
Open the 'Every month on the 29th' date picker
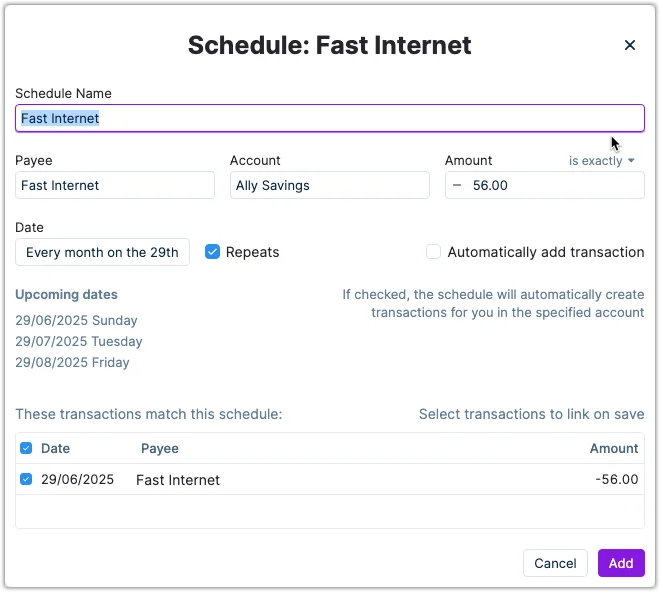coord(102,252)
